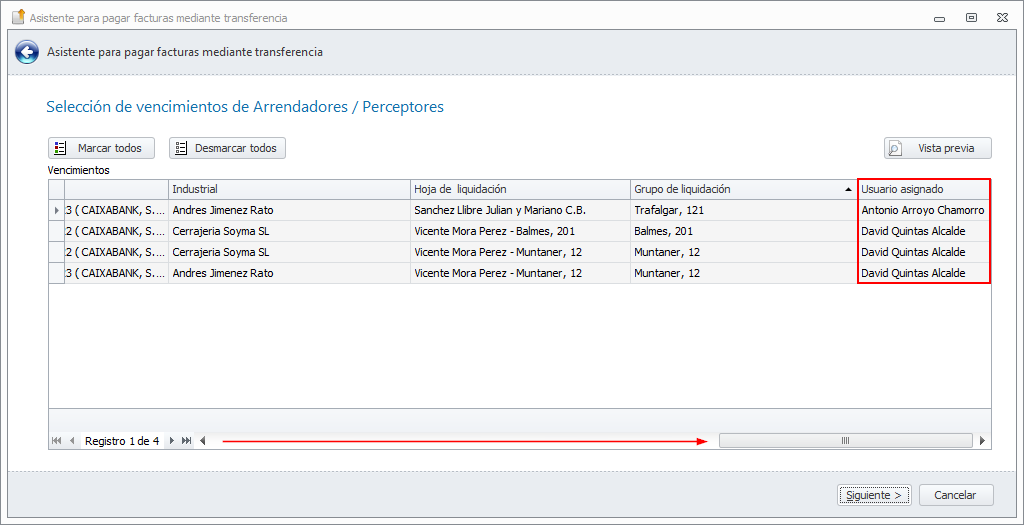Sort by Grupo de liquidación column header

(x=742, y=189)
